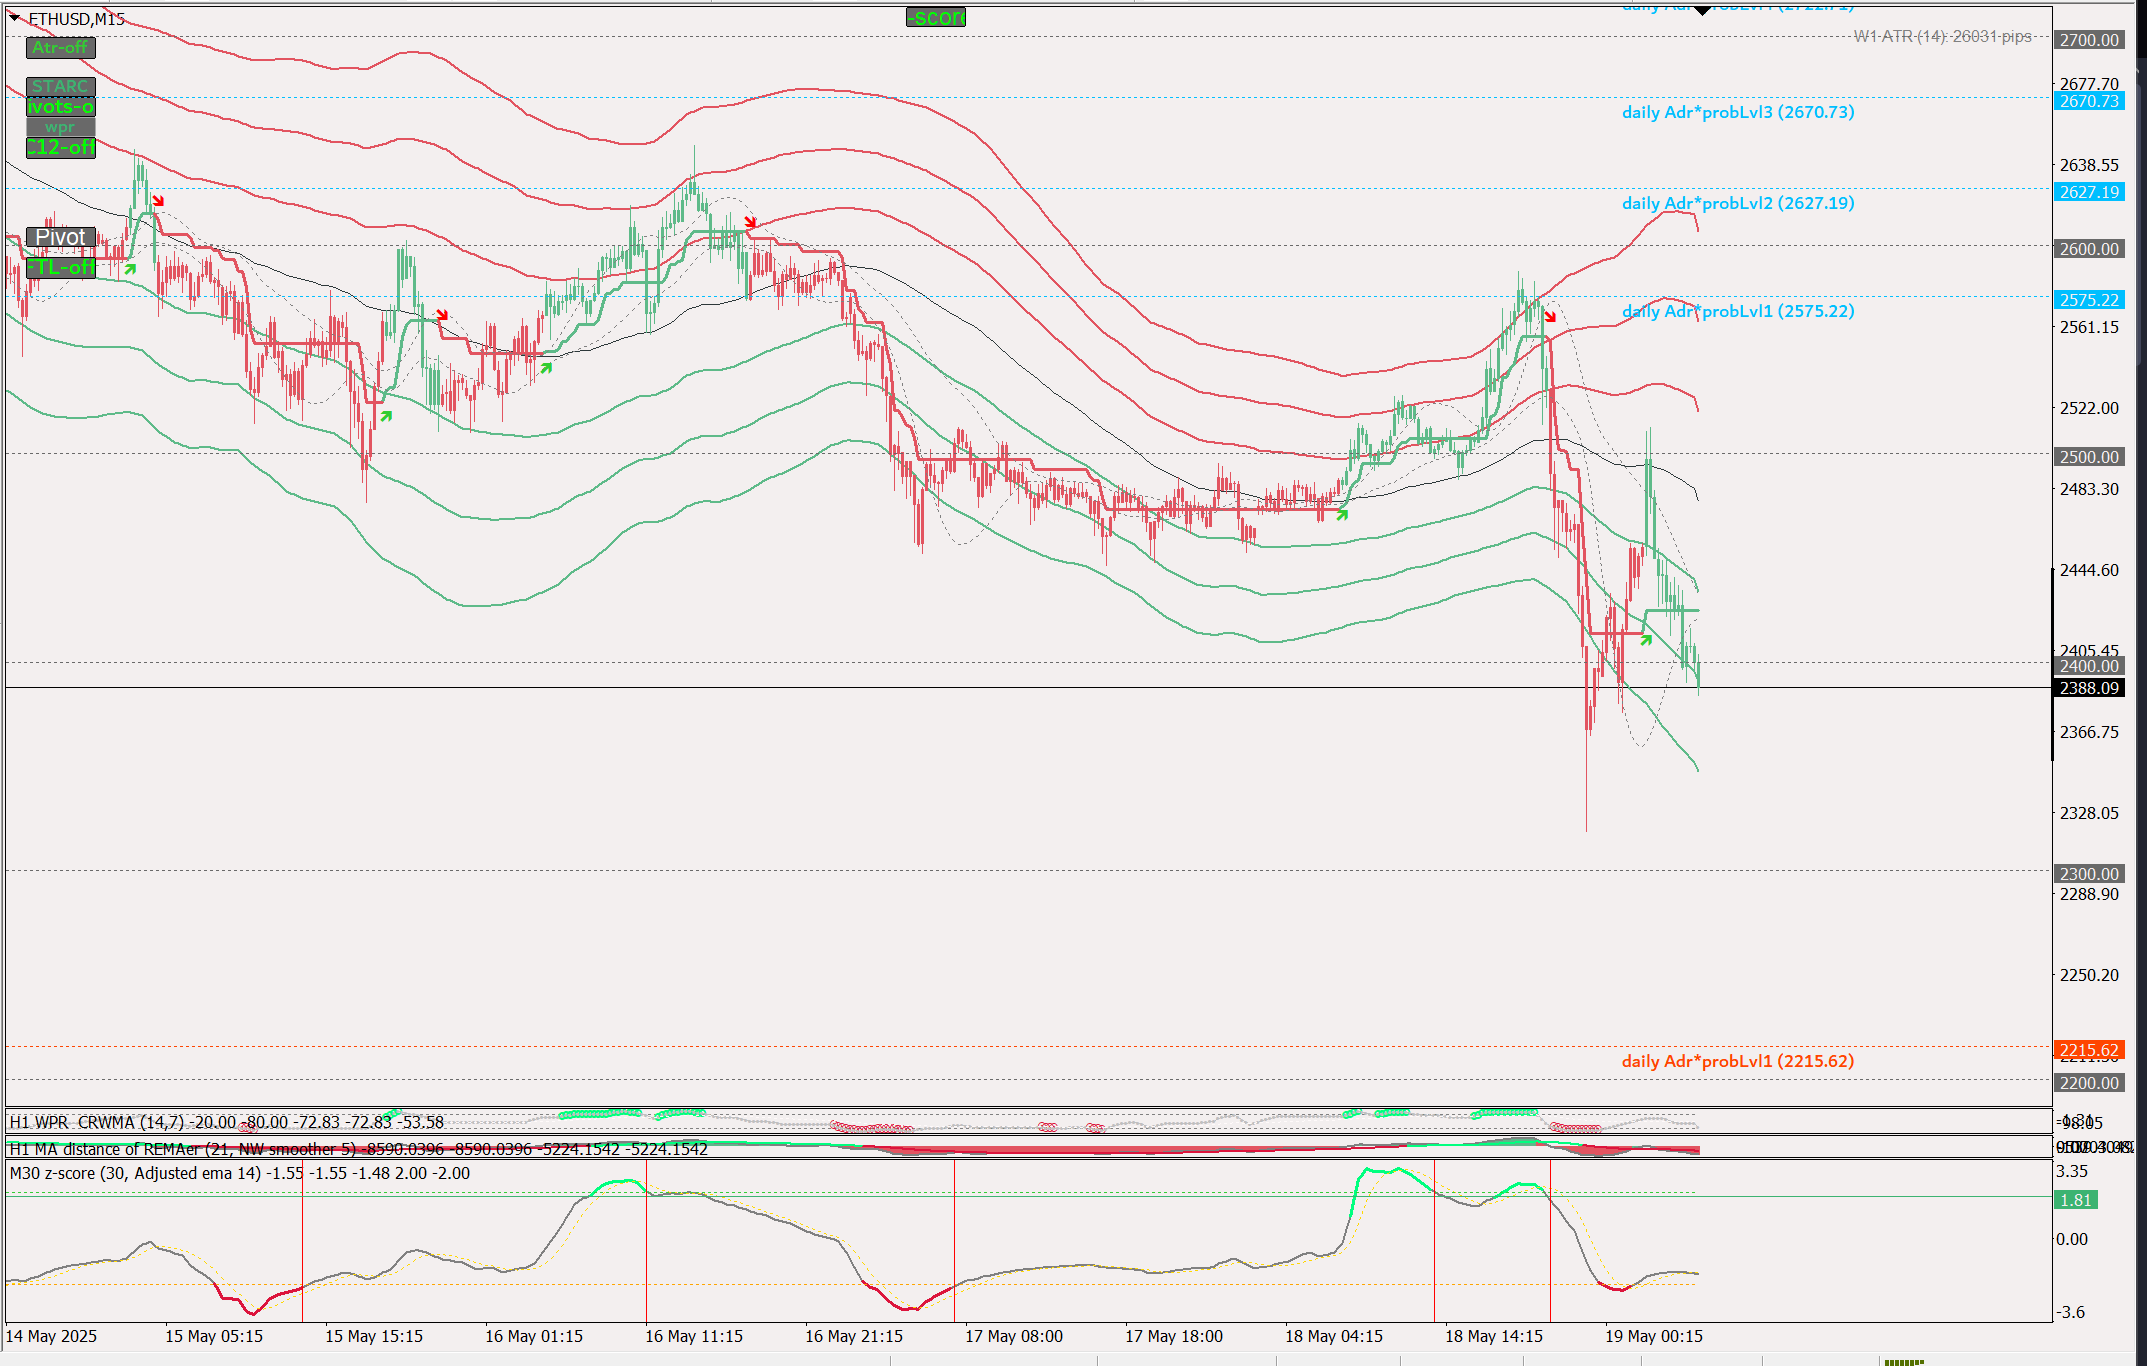Image resolution: width=2147 pixels, height=1366 pixels.
Task: Click the green buy arrow on 19 May
Action: coord(1646,638)
